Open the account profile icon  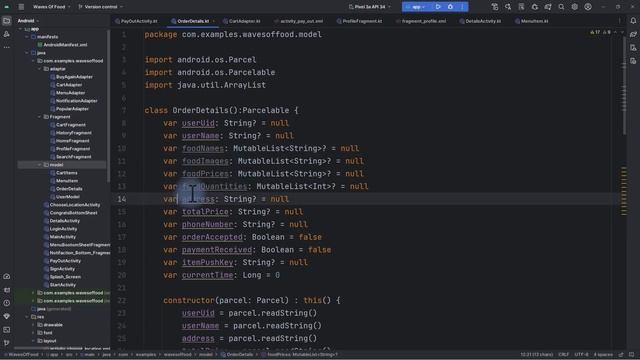(x=588, y=7)
